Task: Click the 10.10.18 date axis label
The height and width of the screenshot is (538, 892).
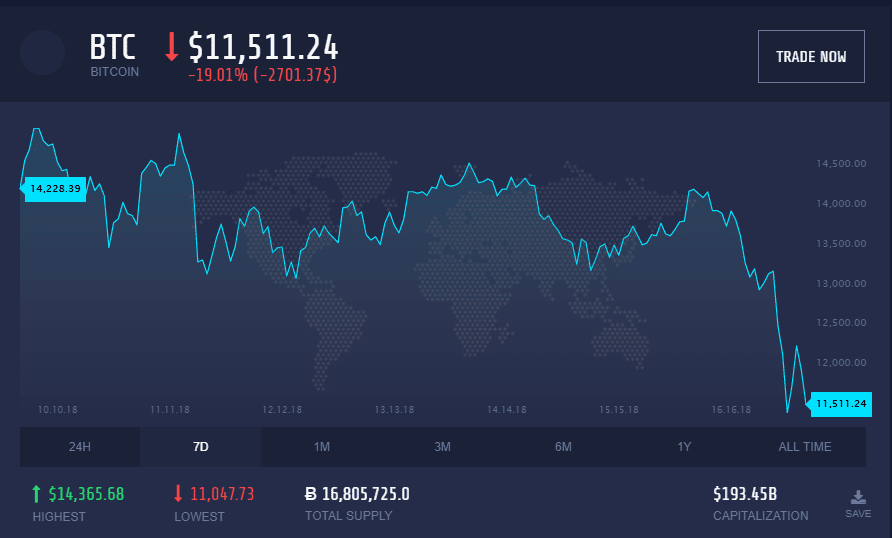Action: 57,409
